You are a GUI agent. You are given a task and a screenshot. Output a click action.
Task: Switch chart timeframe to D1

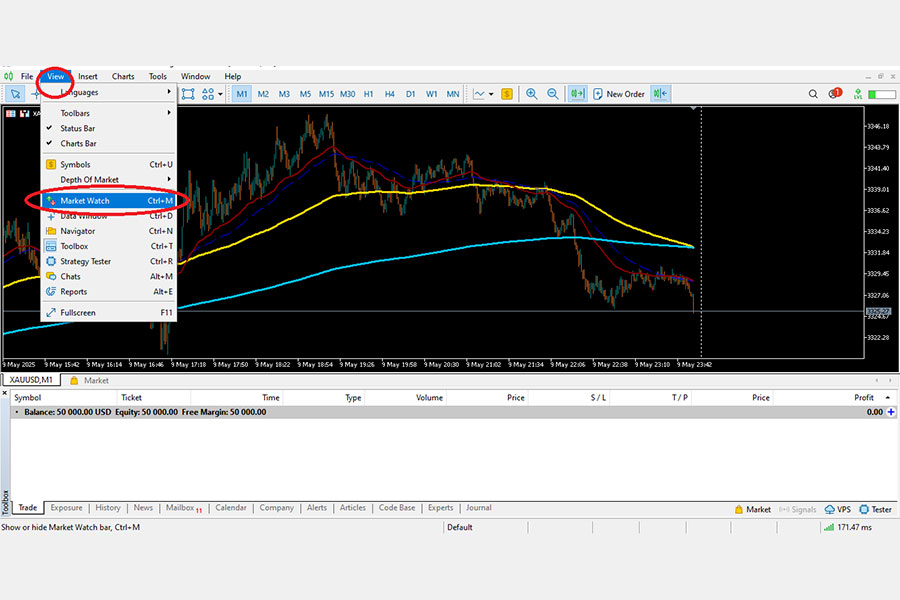tap(410, 94)
